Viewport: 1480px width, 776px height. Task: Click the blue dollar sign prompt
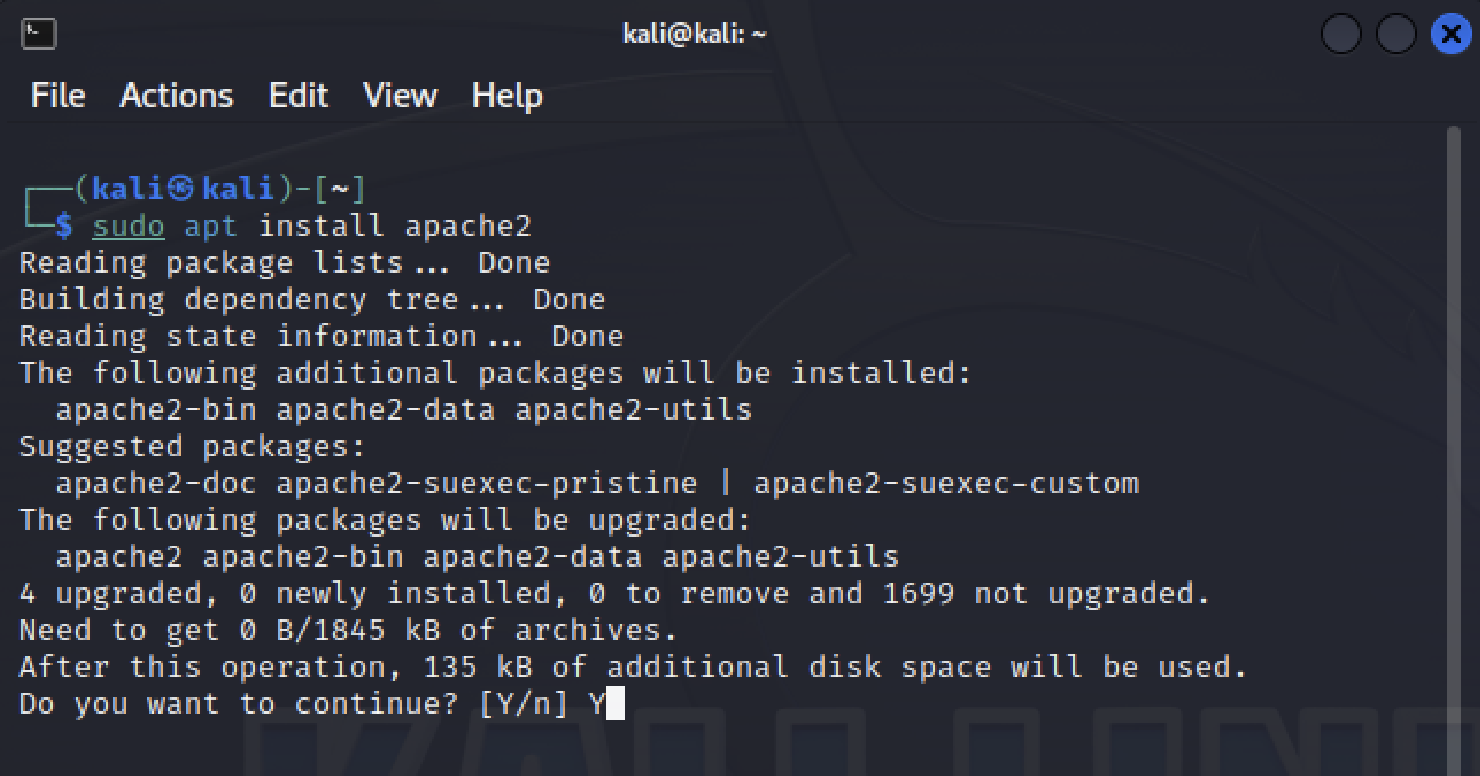pos(64,226)
